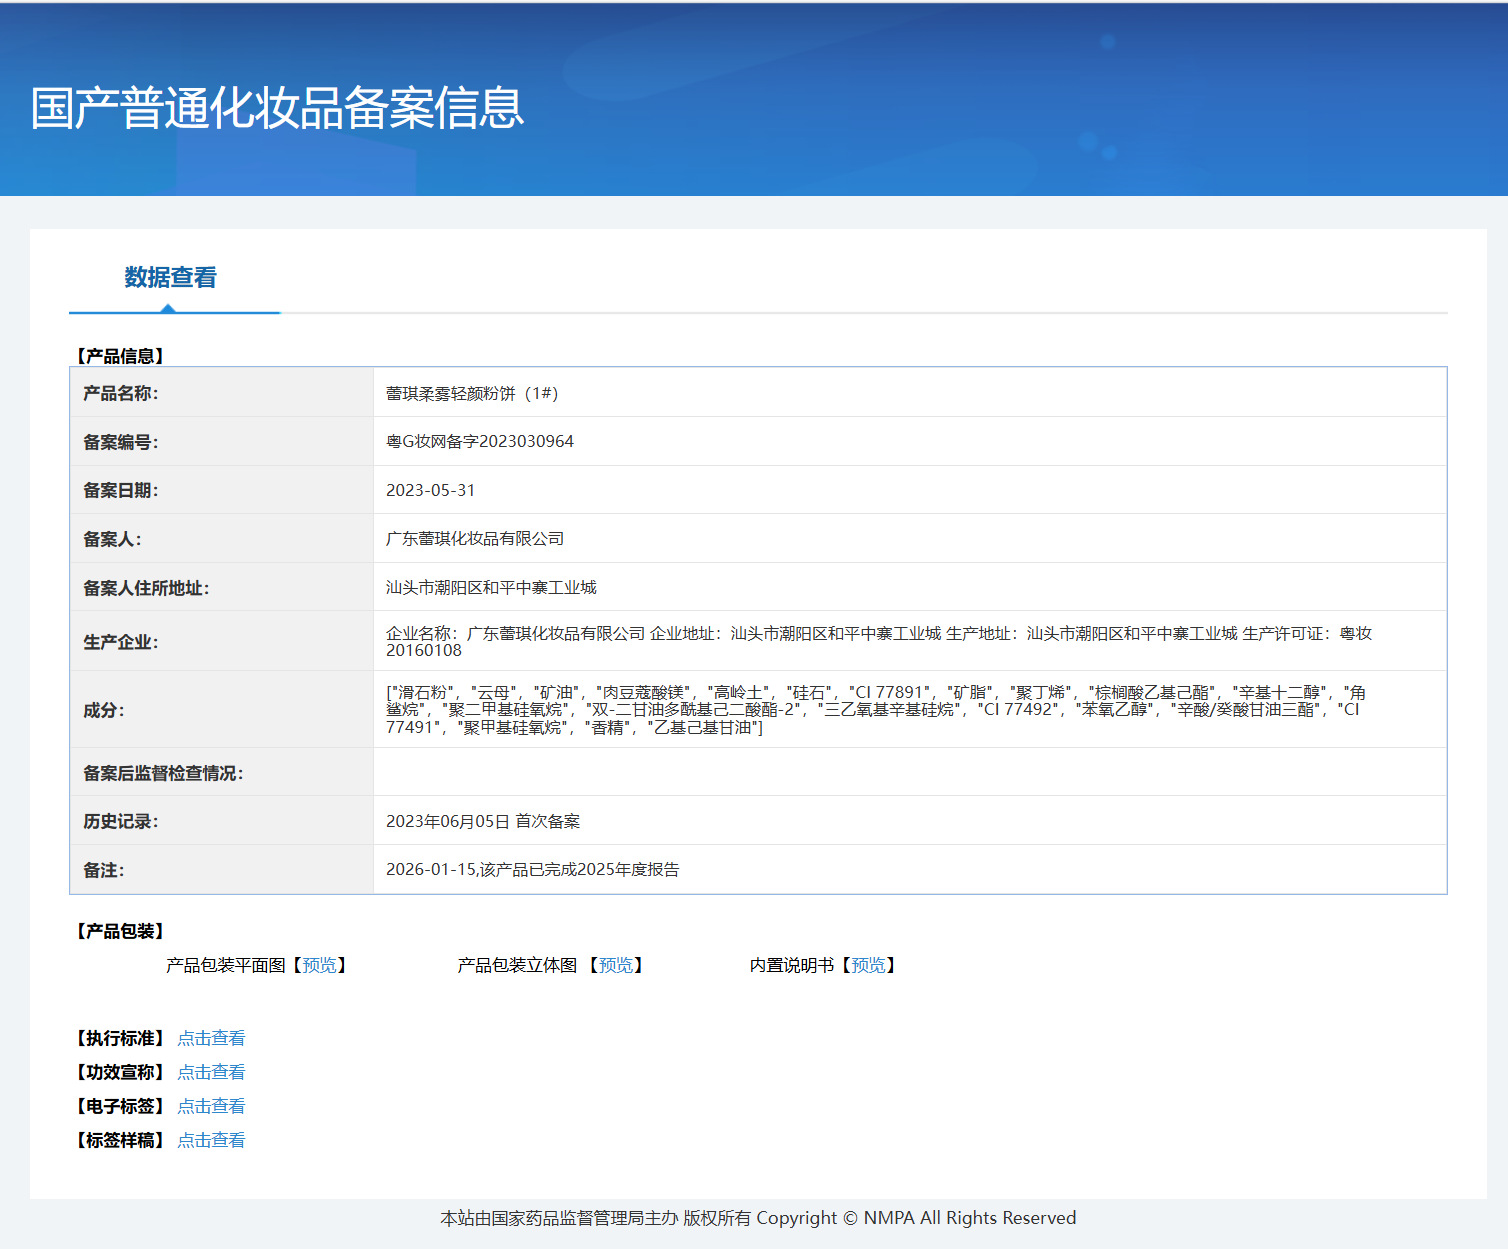Image resolution: width=1508 pixels, height=1249 pixels.
Task: Select the 生产企业 row label
Action: (x=121, y=642)
